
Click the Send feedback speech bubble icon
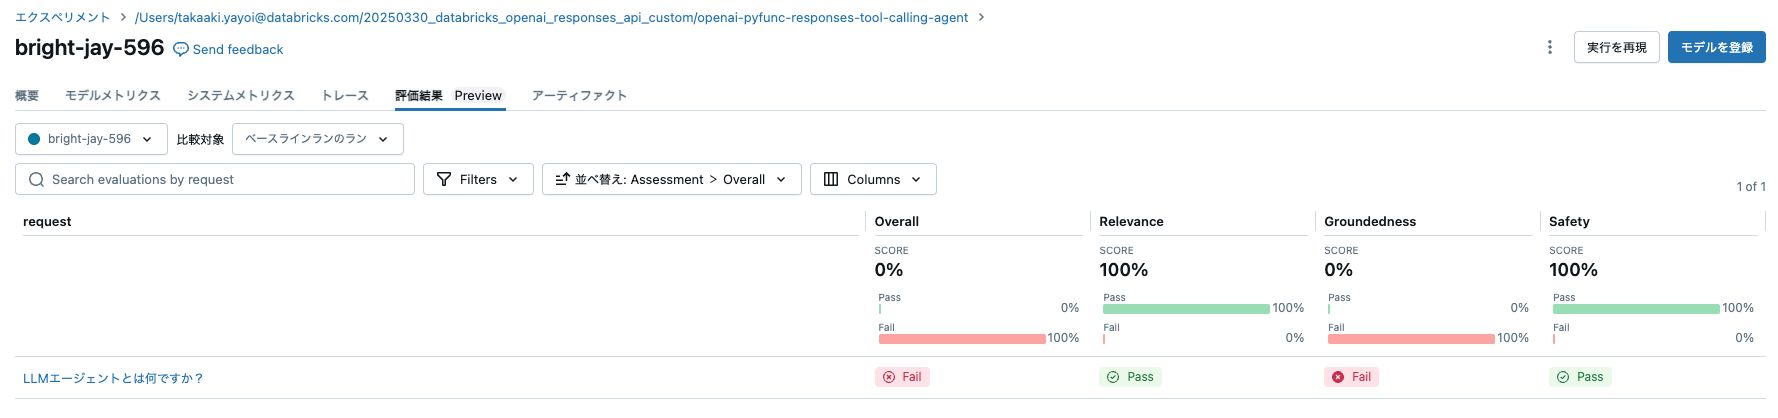pyautogui.click(x=181, y=49)
